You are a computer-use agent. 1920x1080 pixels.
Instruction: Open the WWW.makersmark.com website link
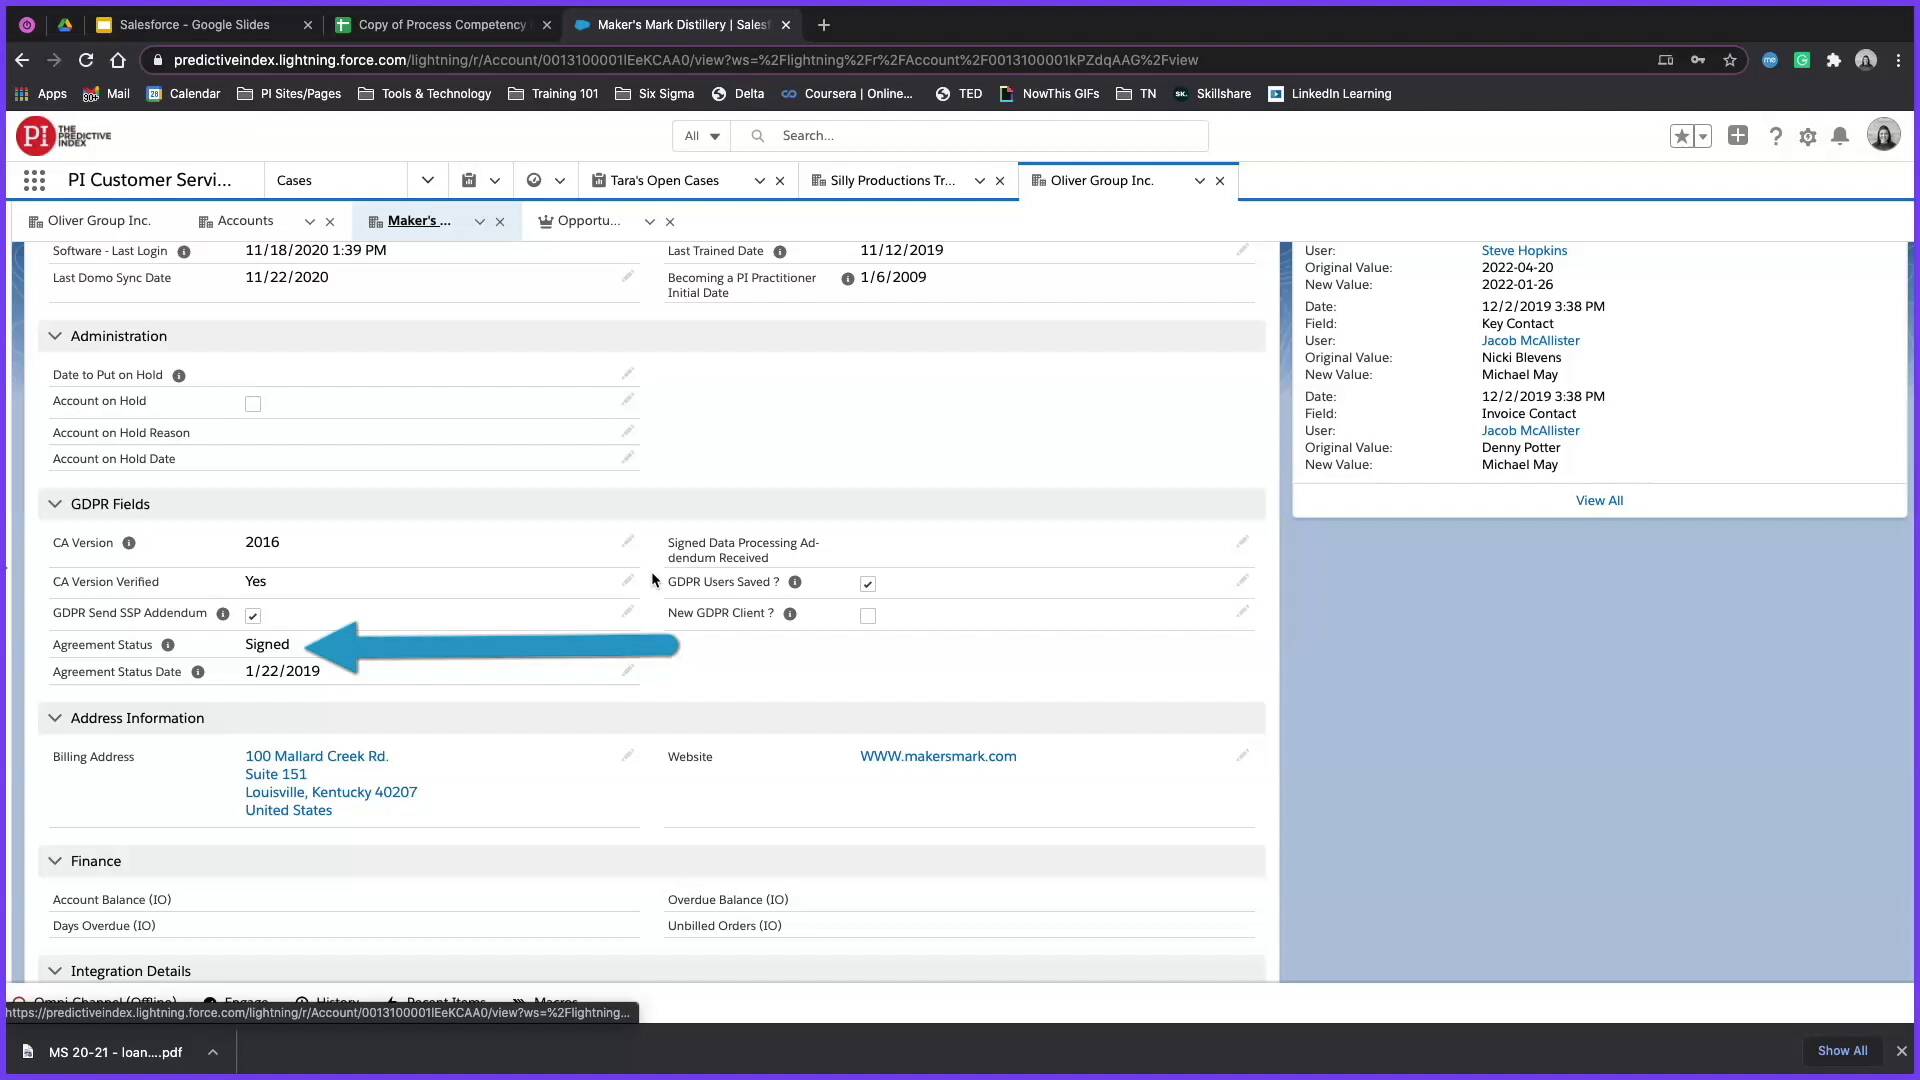click(937, 756)
